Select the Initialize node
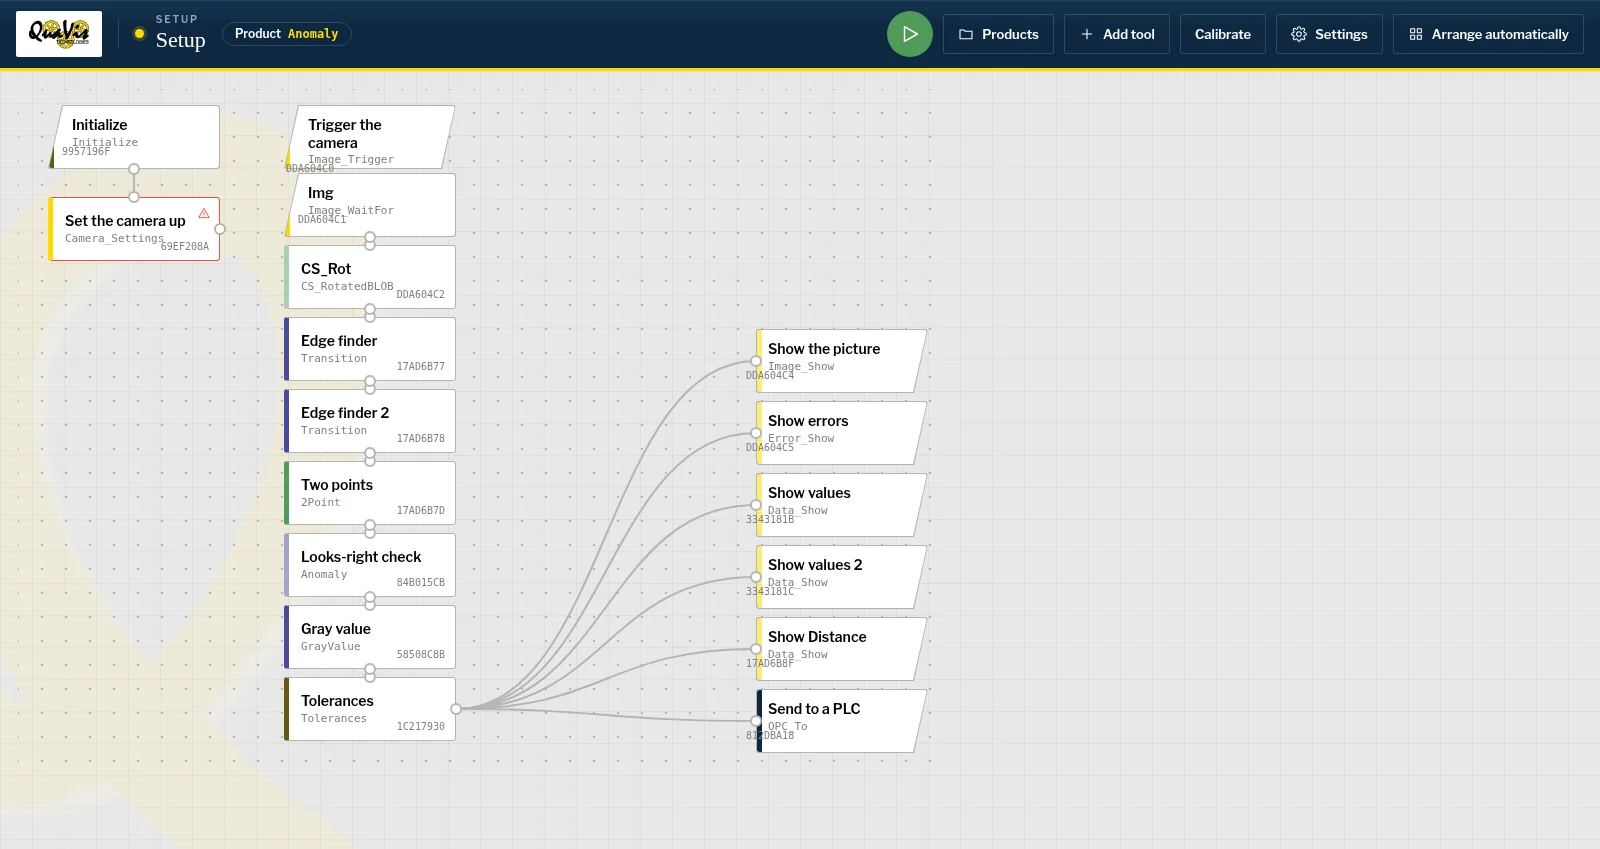The width and height of the screenshot is (1600, 849). 135,137
